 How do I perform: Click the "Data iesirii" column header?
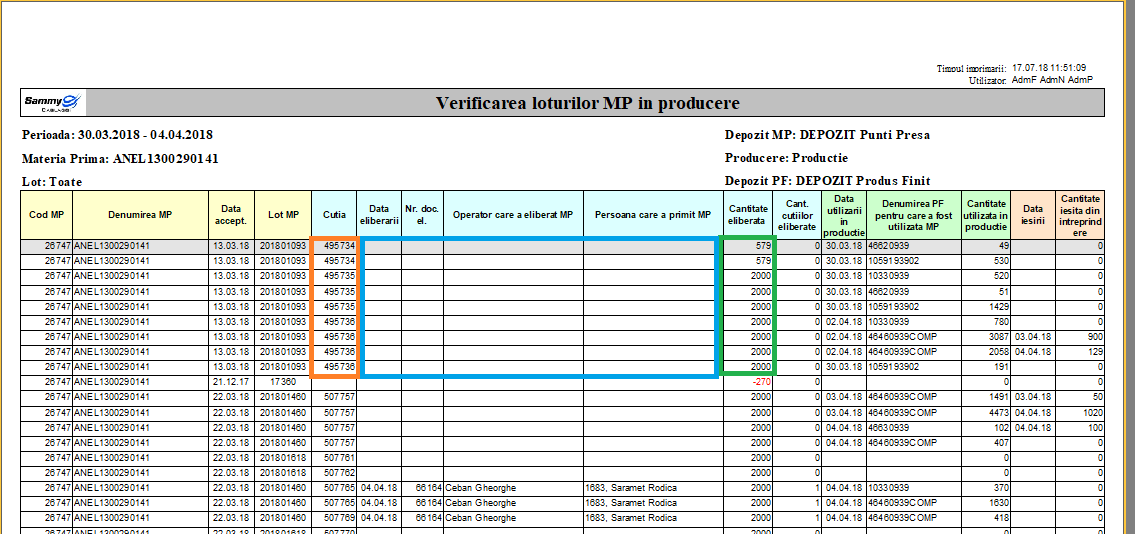click(x=1034, y=215)
